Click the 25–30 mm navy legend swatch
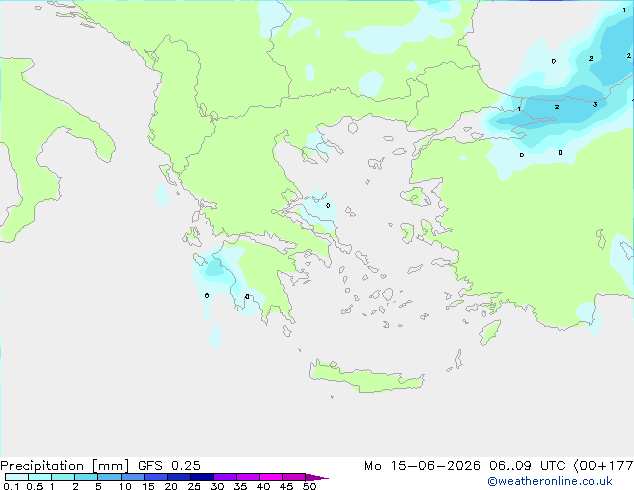The image size is (634, 490). click(201, 477)
